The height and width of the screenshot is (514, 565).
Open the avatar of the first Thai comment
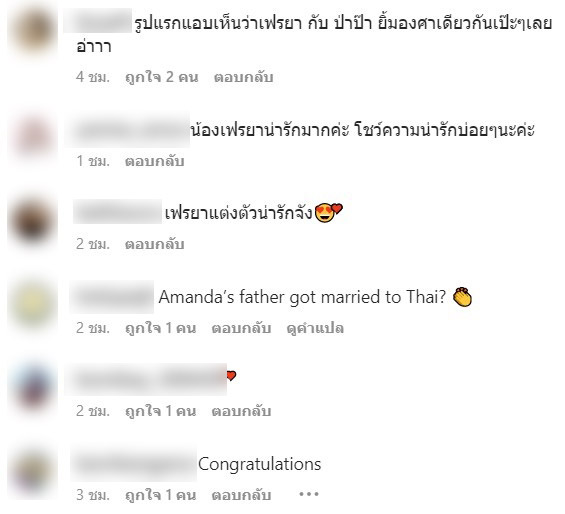32,31
